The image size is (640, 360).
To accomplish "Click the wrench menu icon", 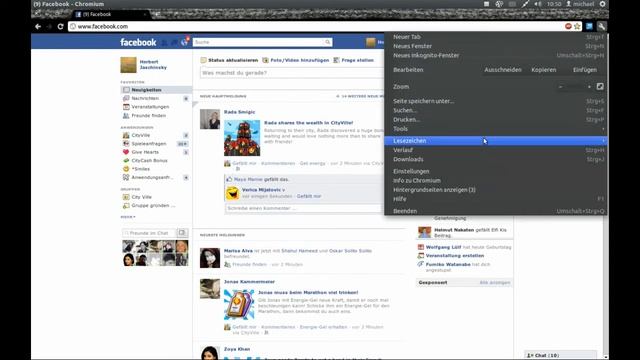I will [x=602, y=27].
